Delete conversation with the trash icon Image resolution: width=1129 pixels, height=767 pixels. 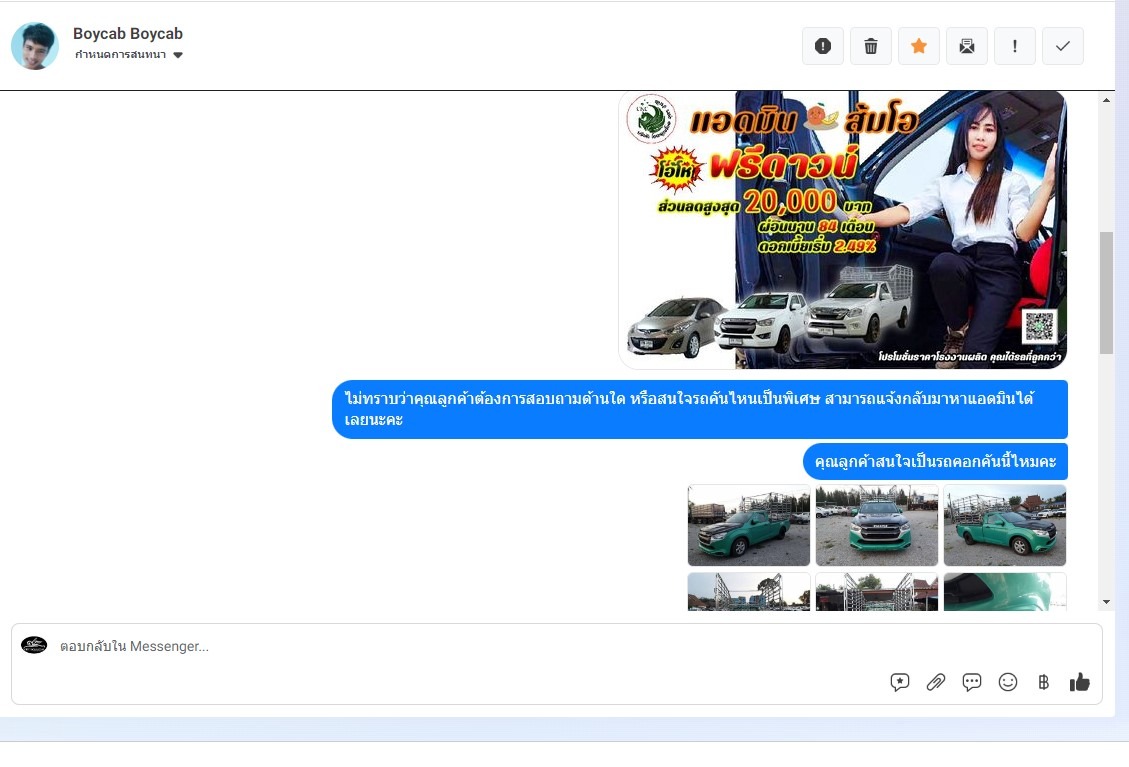pos(871,46)
